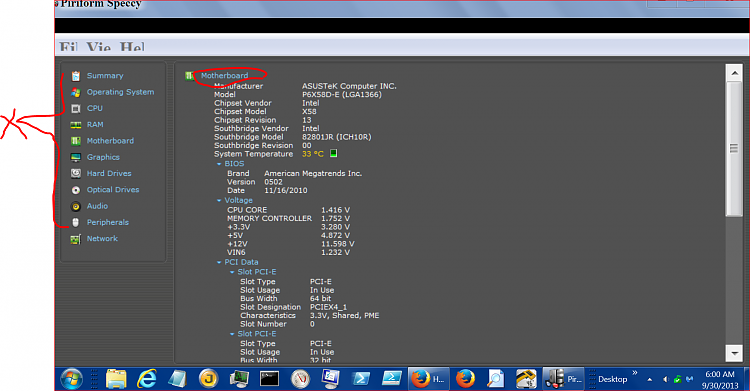Click 'ASUSTeK Computer INC.' manufacturer value
Screen dimensions: 750x391
pyautogui.click(x=349, y=86)
